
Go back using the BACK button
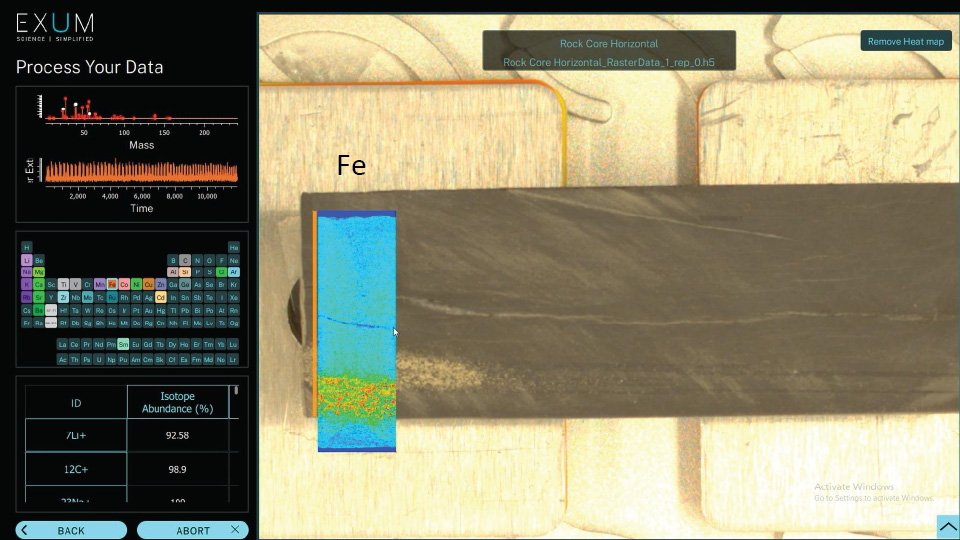coord(71,530)
